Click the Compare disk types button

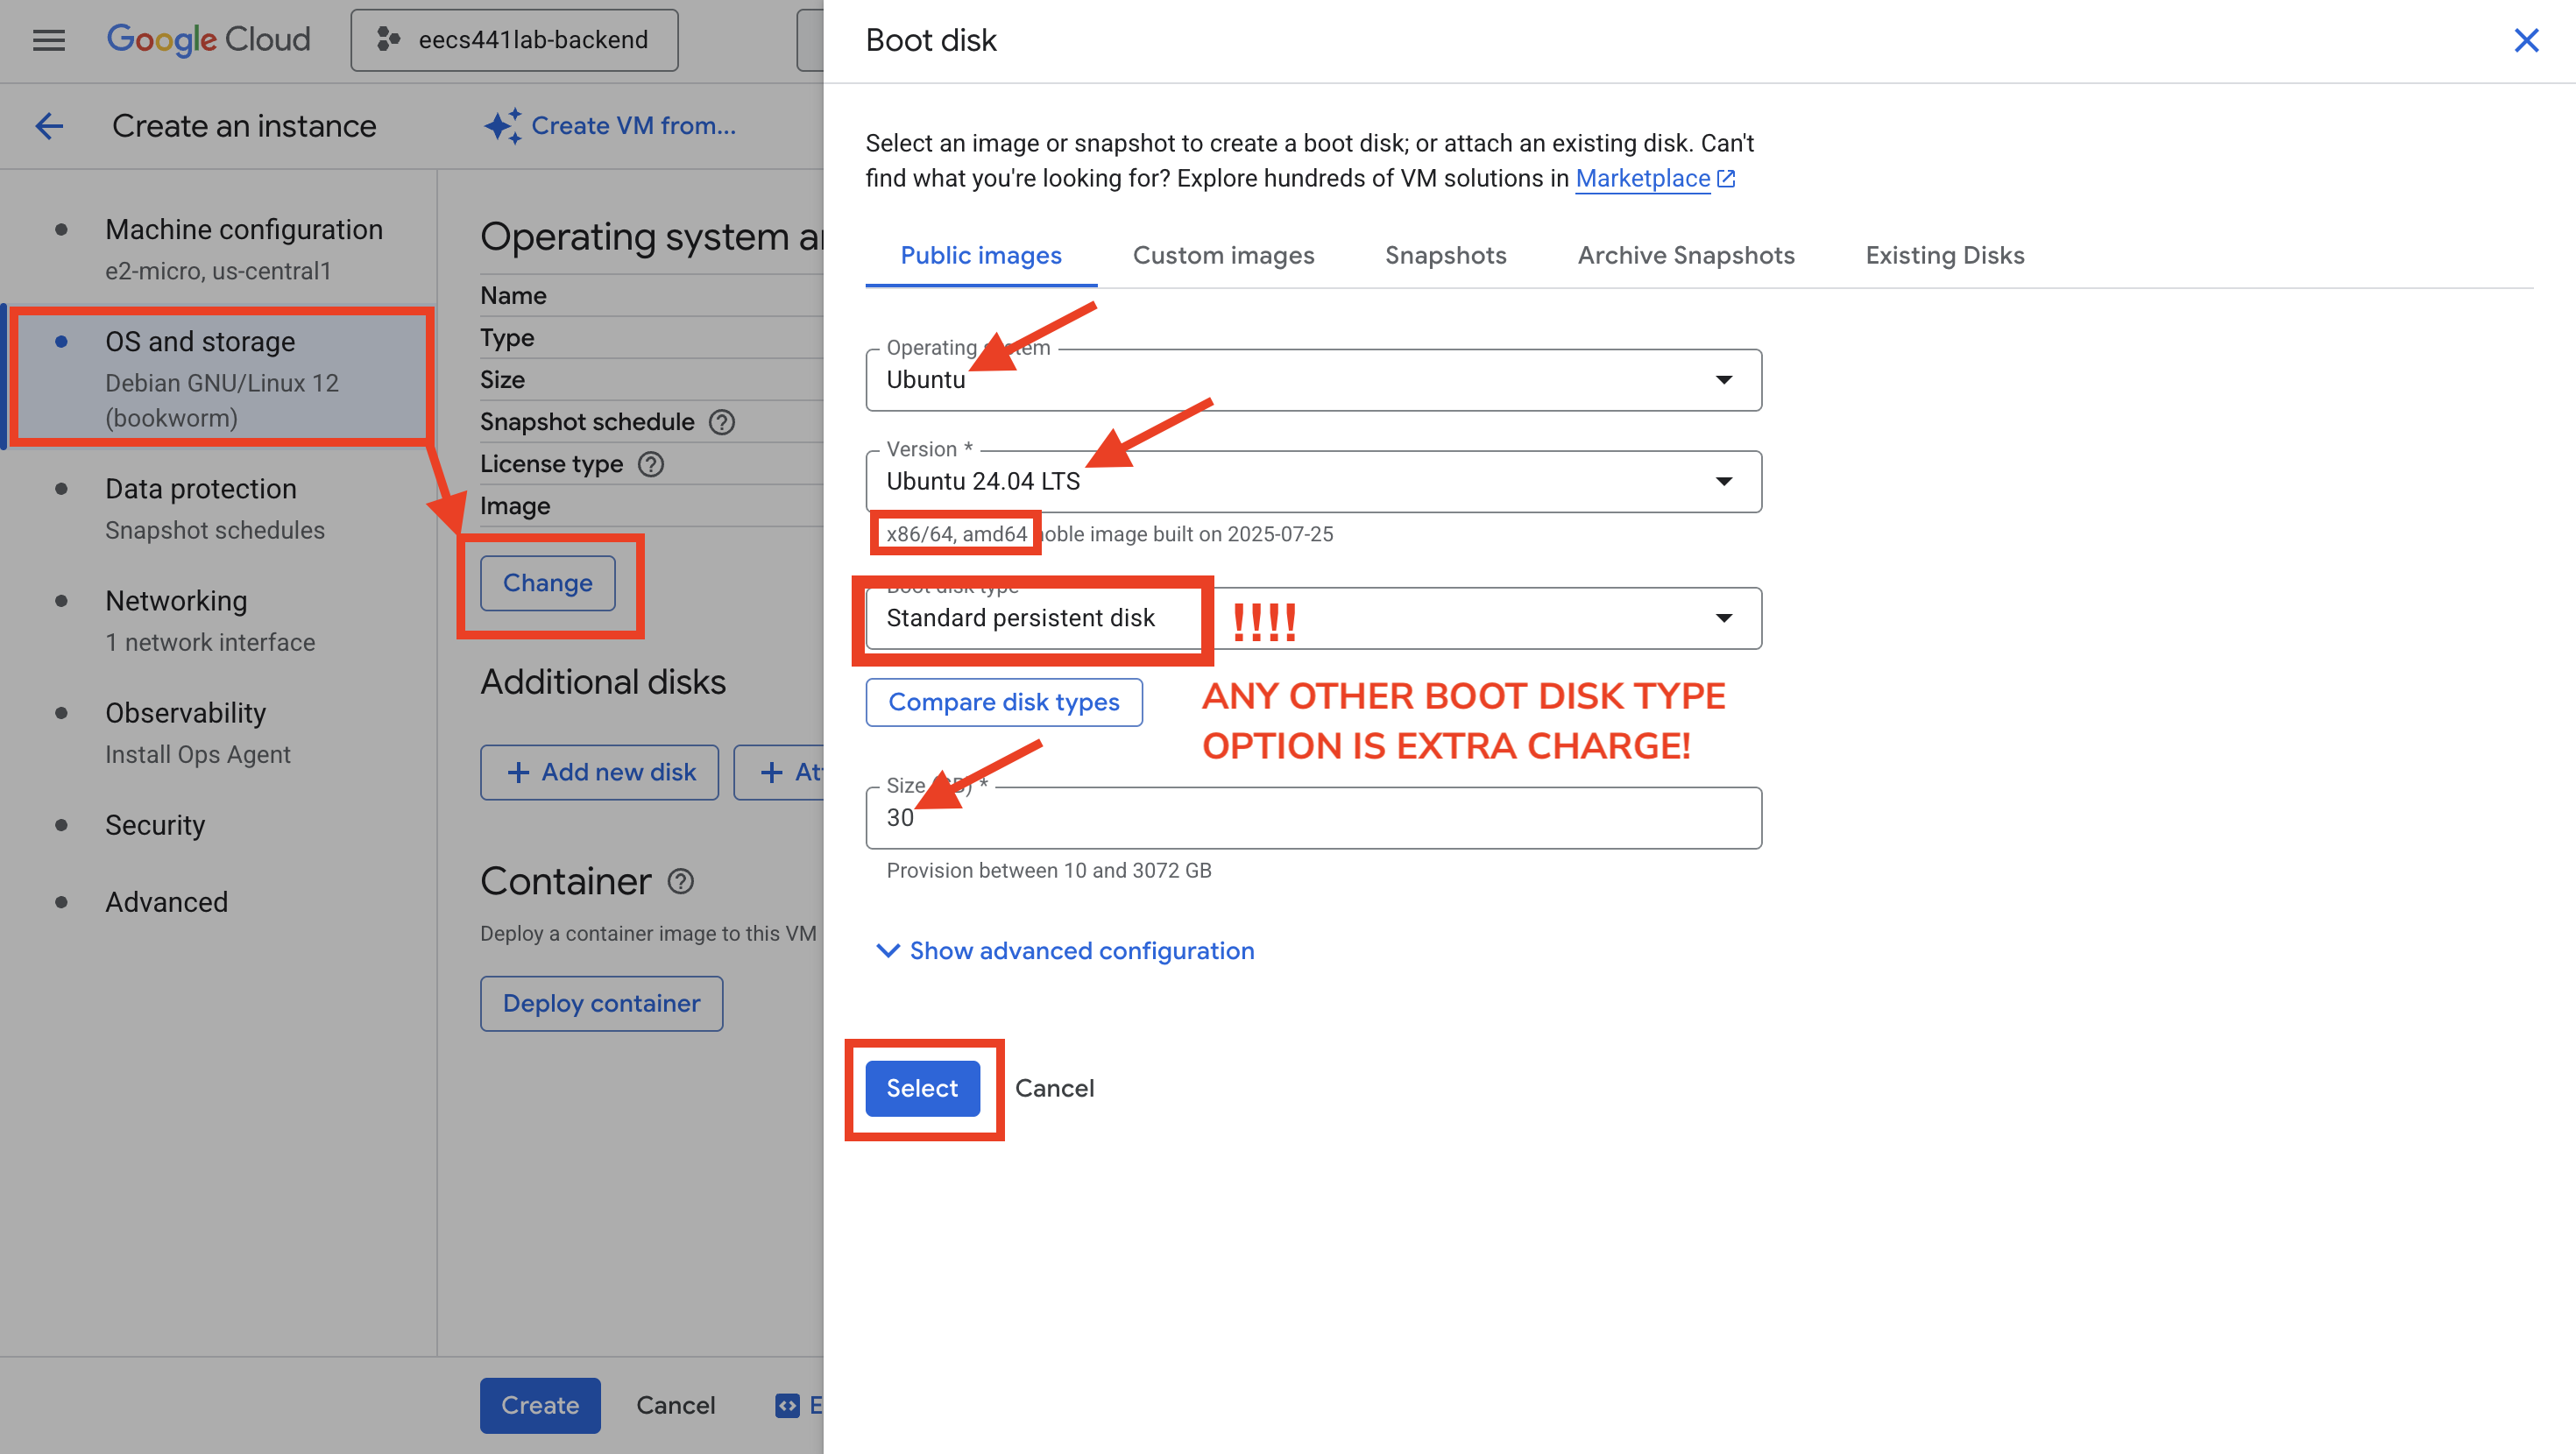[x=1003, y=702]
